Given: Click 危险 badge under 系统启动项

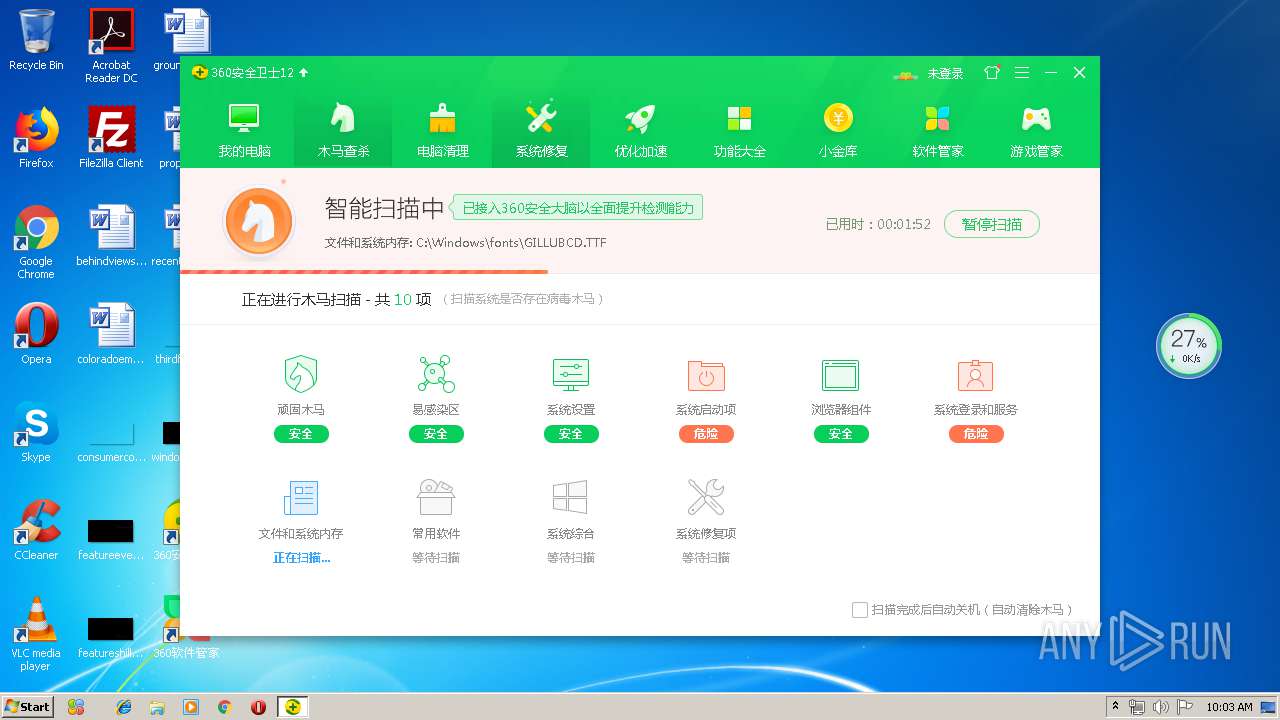Looking at the screenshot, I should coord(706,434).
